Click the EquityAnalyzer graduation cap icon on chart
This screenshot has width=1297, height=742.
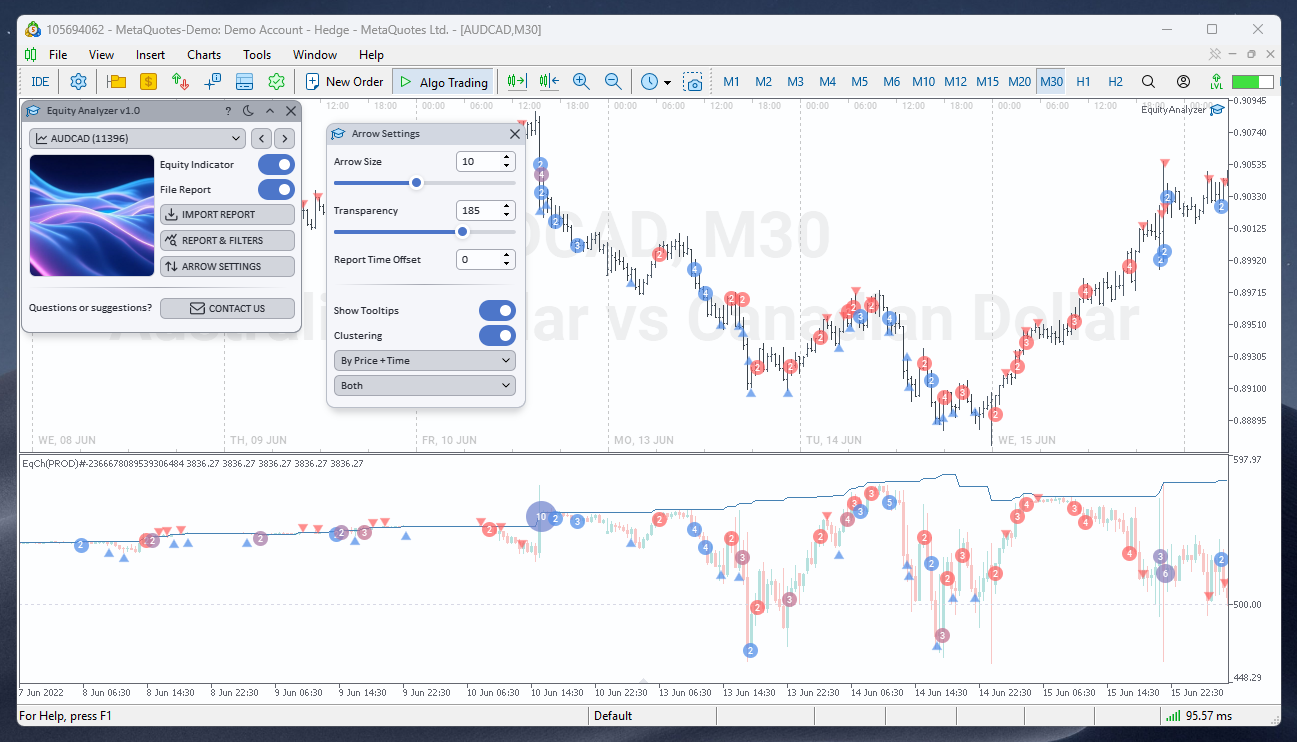click(1217, 110)
